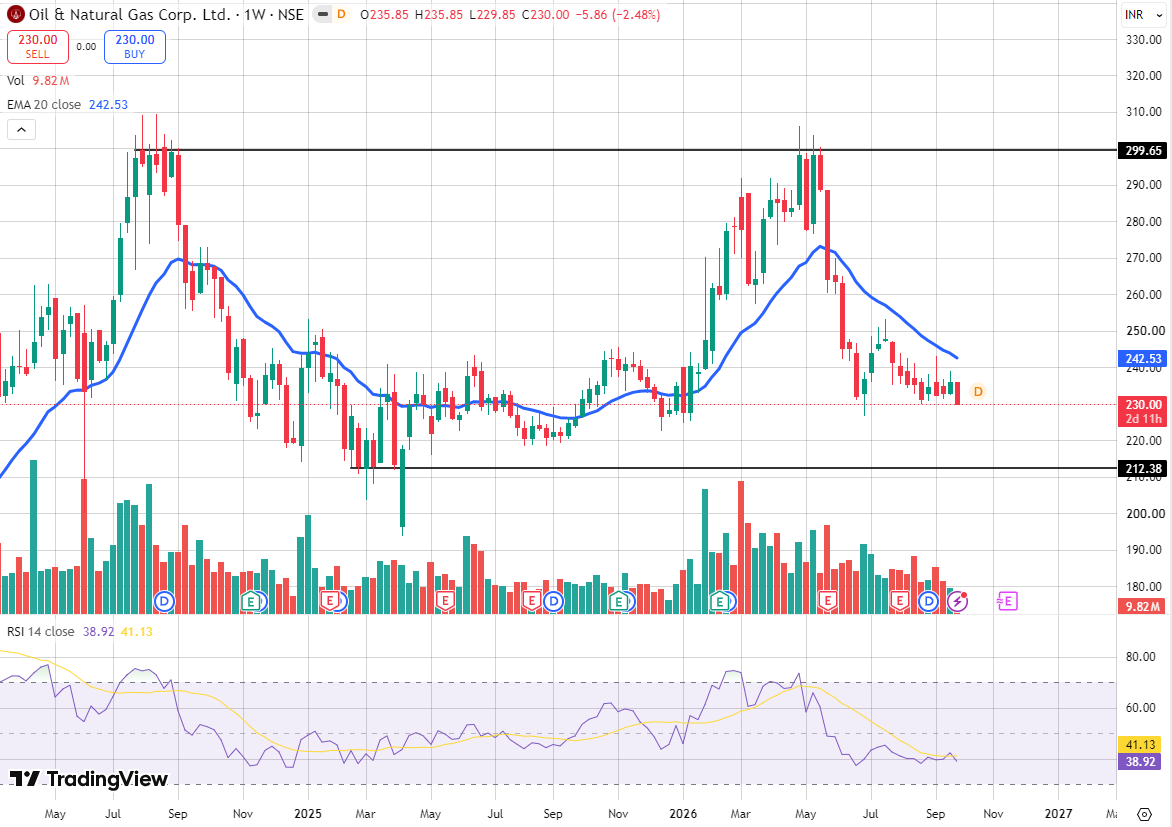Viewport: 1172px width, 827px height.
Task: Click the 2027 label on time axis
Action: pyautogui.click(x=1058, y=814)
